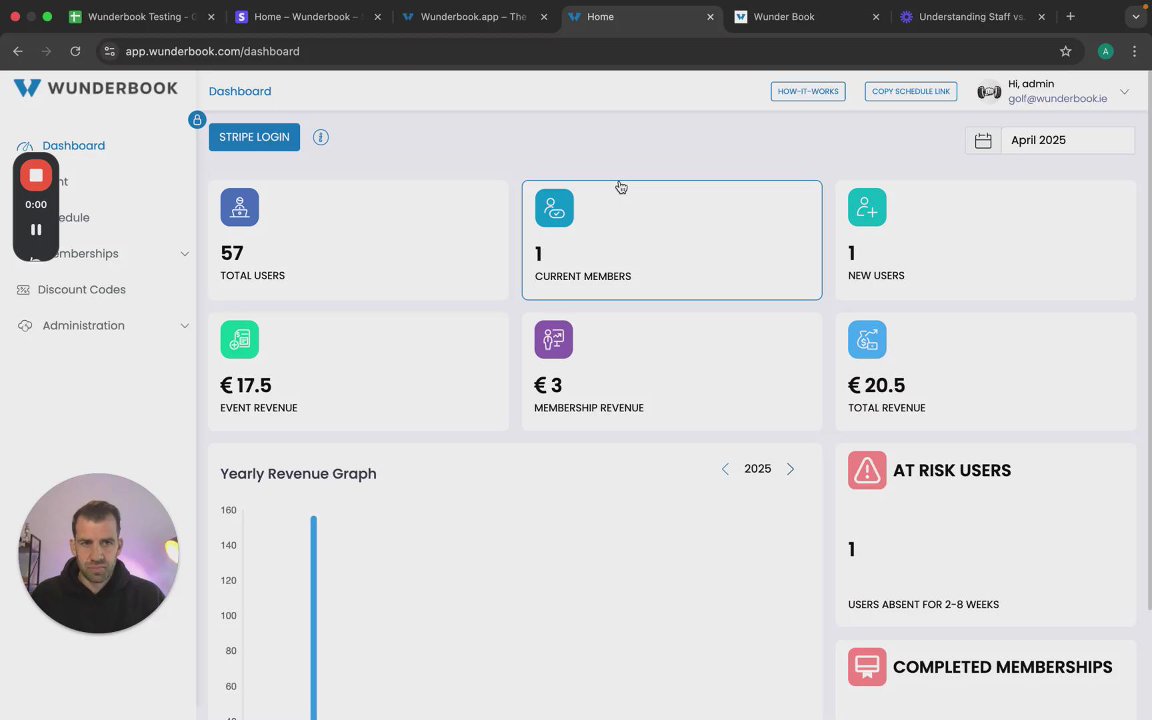
Task: Expand the Memberships sidebar chevron
Action: point(184,253)
